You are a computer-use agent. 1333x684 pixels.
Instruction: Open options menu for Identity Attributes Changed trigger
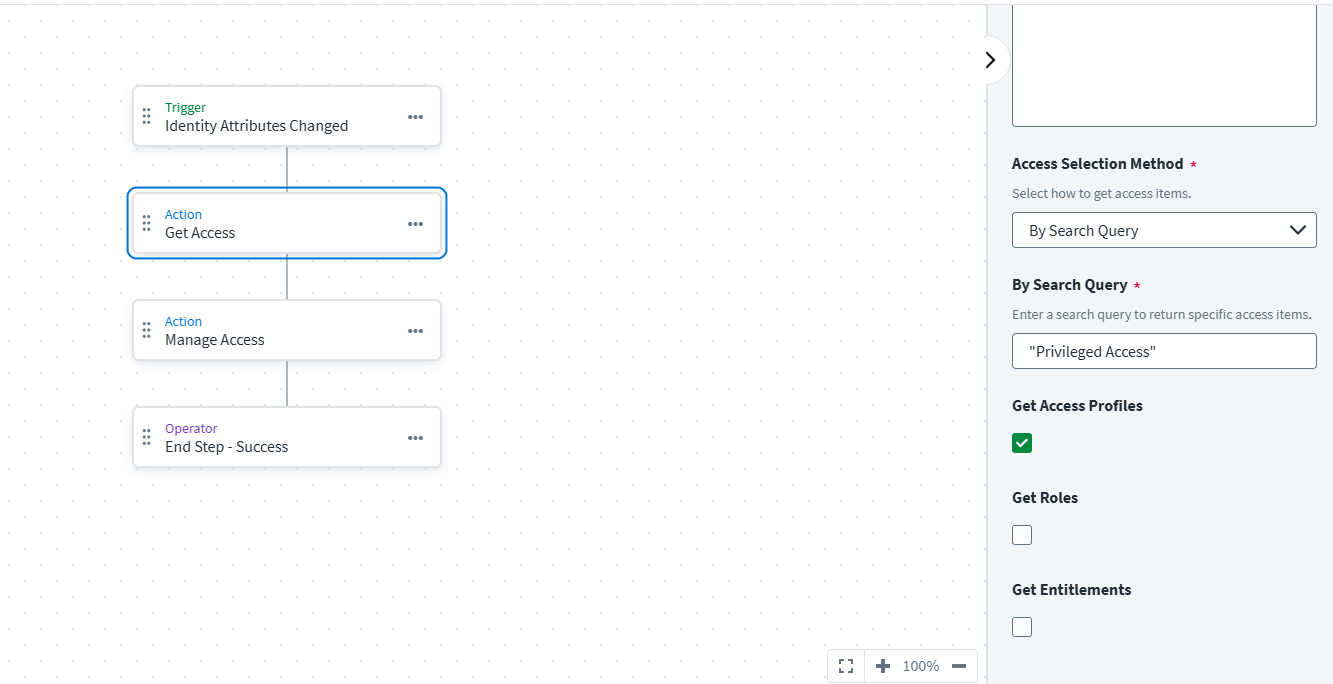(x=415, y=117)
